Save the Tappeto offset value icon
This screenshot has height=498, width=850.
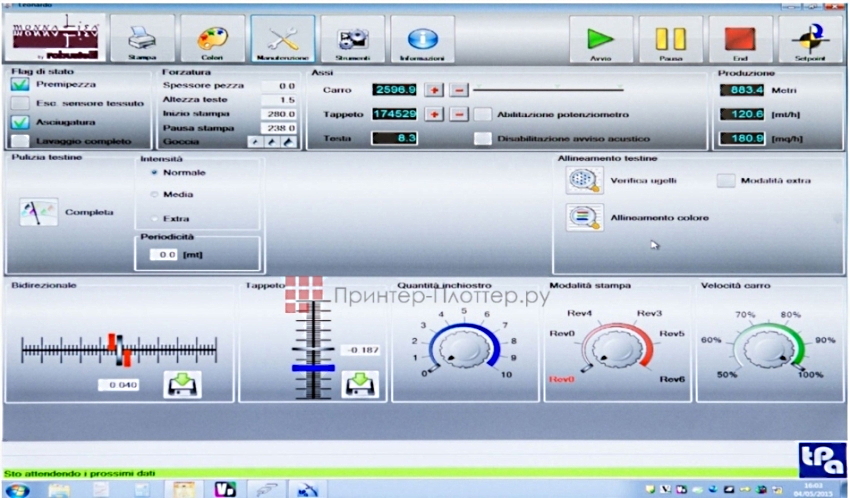(358, 384)
